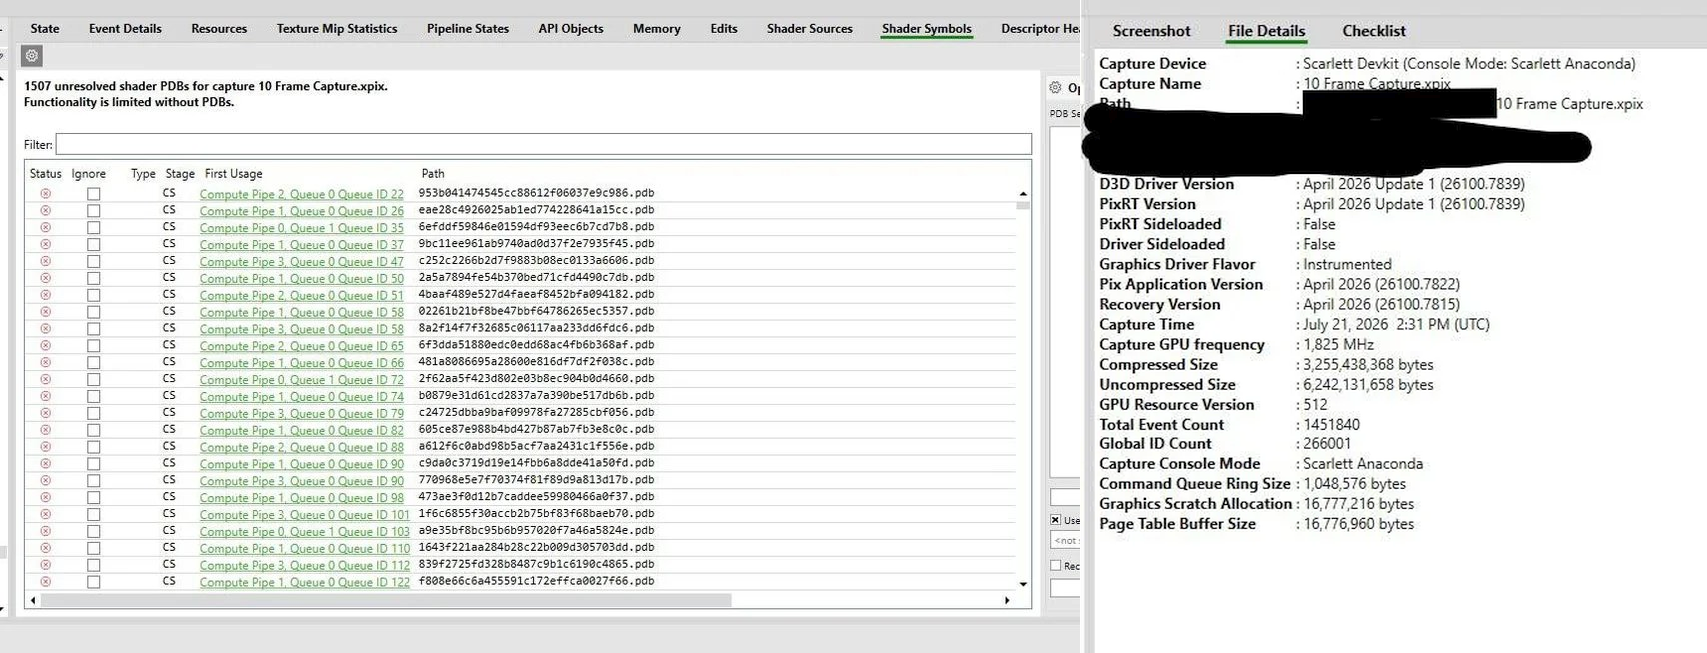Tick Ignore checkbox for Queue ID 65 row

93,346
